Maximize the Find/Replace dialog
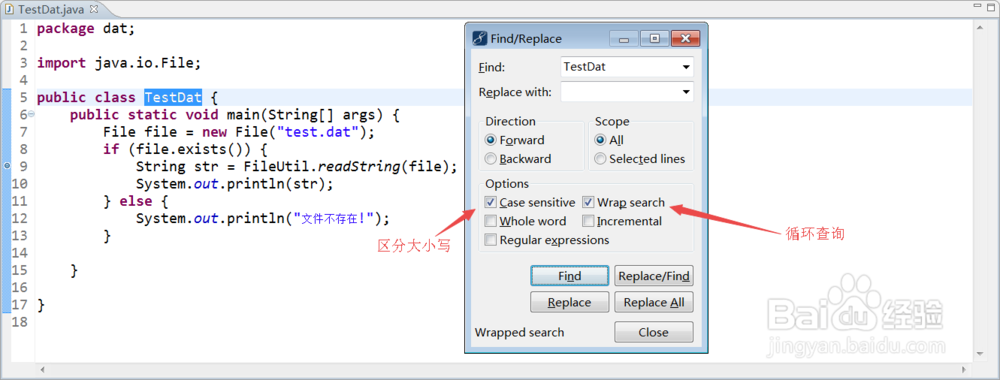This screenshot has width=1000, height=380. pyautogui.click(x=654, y=39)
